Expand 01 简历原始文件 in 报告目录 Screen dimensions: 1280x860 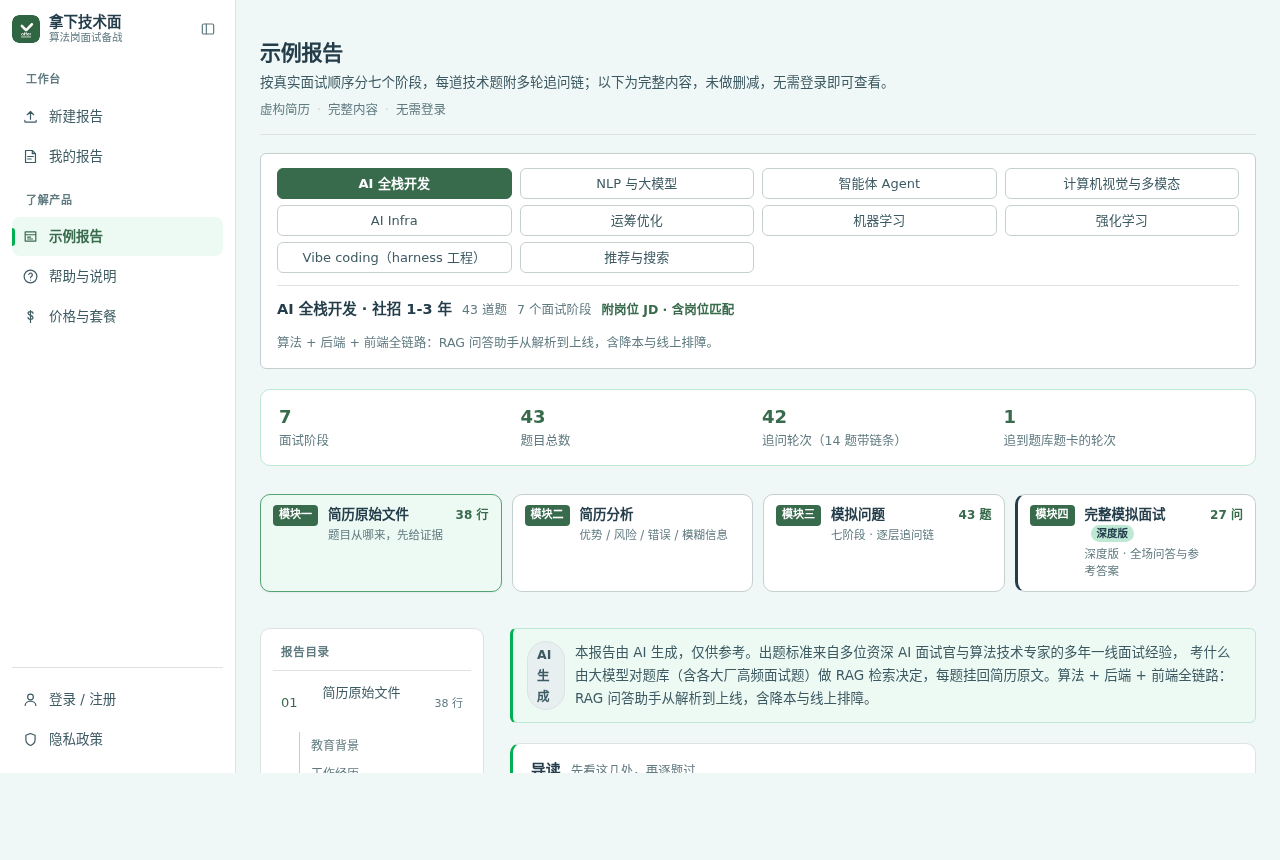(x=372, y=702)
